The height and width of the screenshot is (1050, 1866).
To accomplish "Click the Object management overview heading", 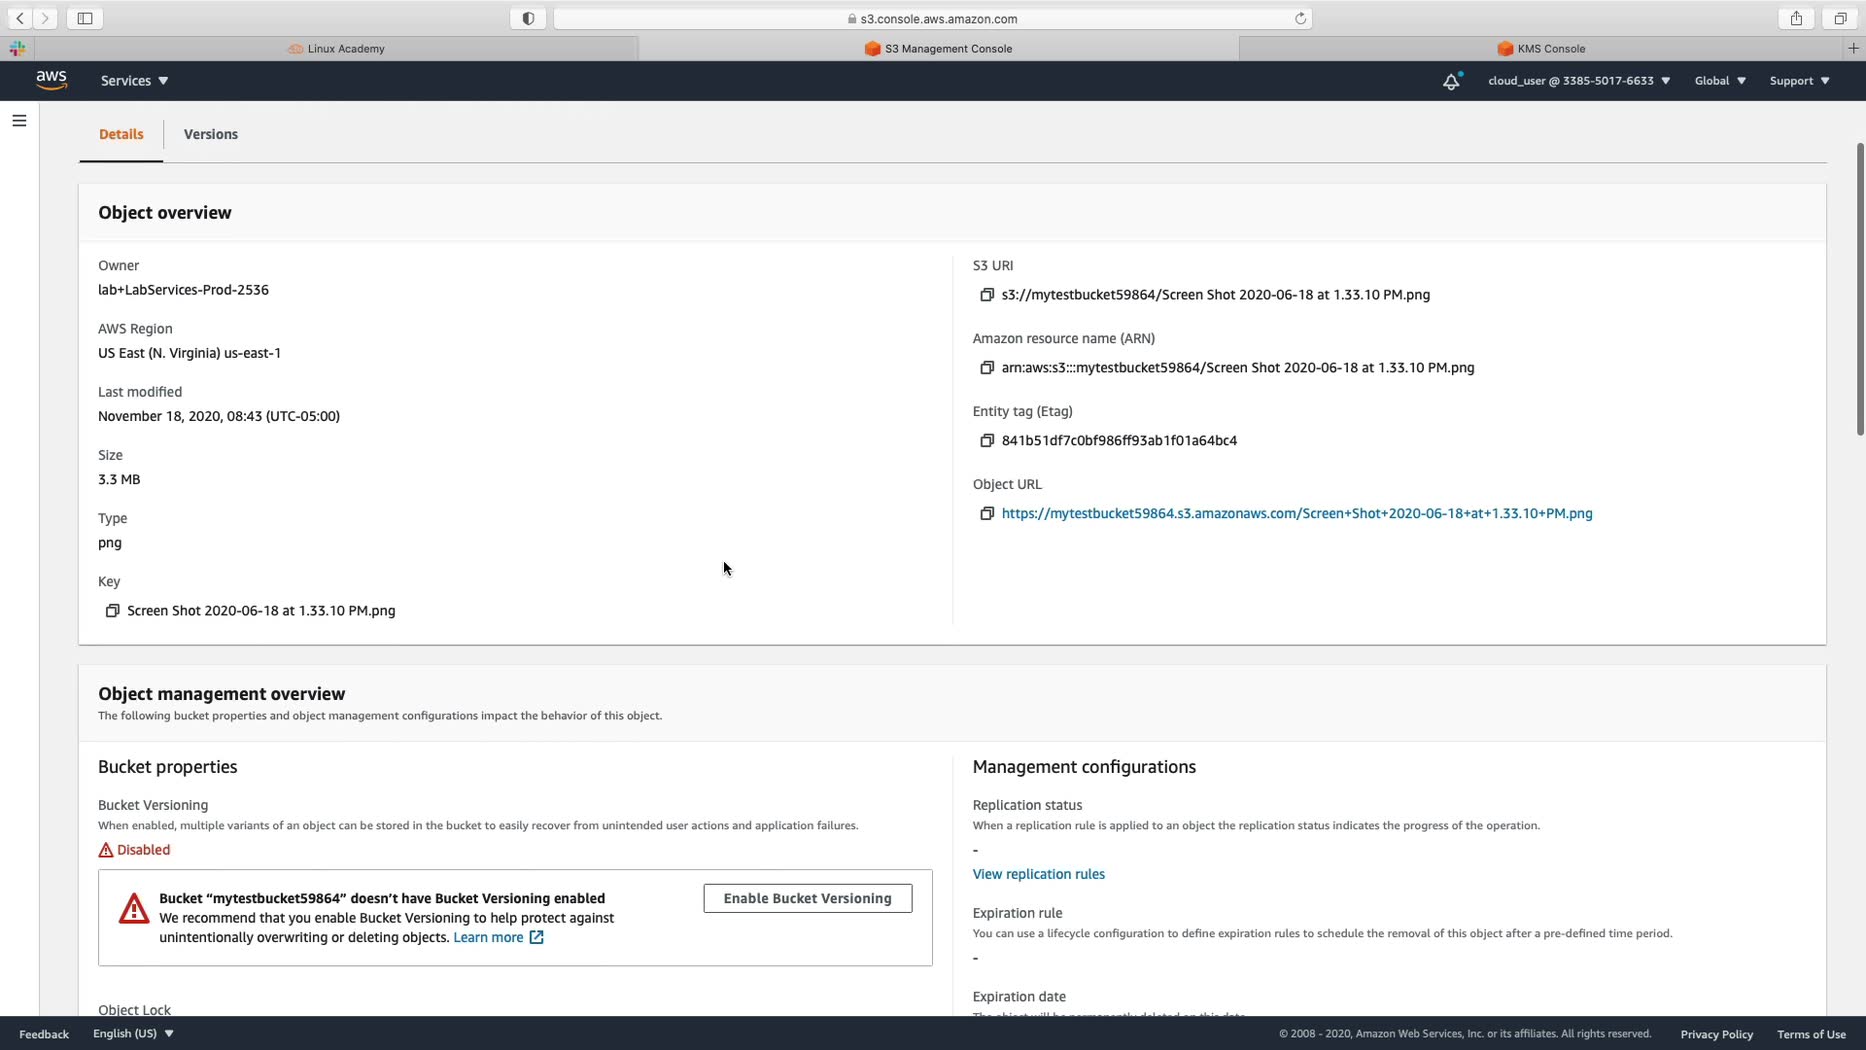I will (222, 694).
